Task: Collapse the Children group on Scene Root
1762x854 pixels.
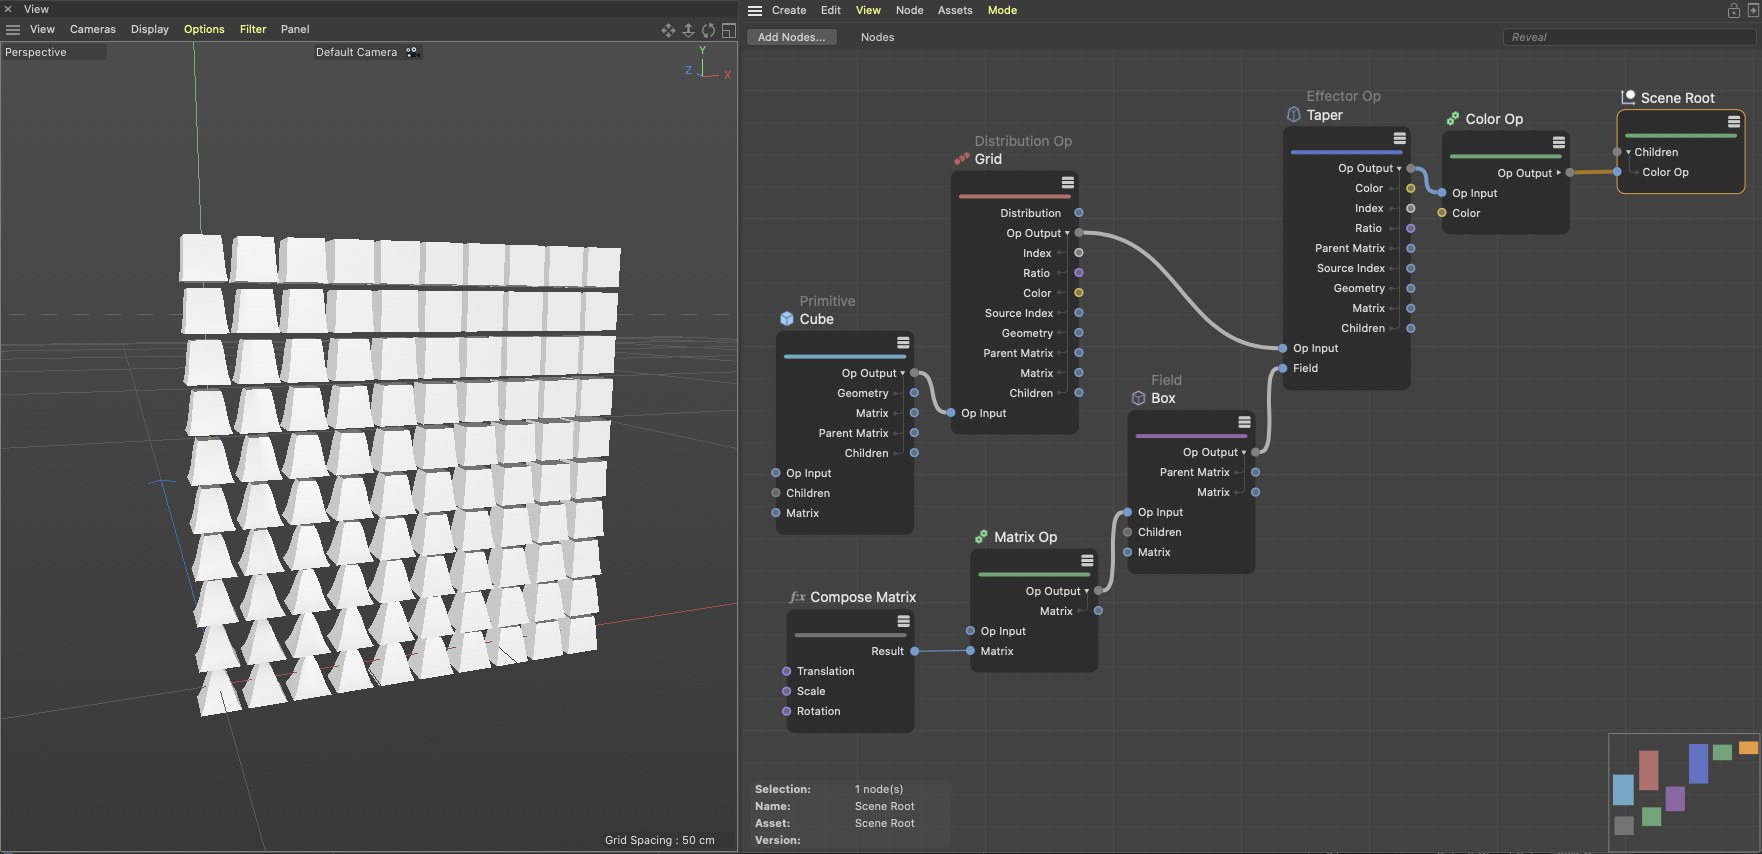Action: pyautogui.click(x=1628, y=153)
